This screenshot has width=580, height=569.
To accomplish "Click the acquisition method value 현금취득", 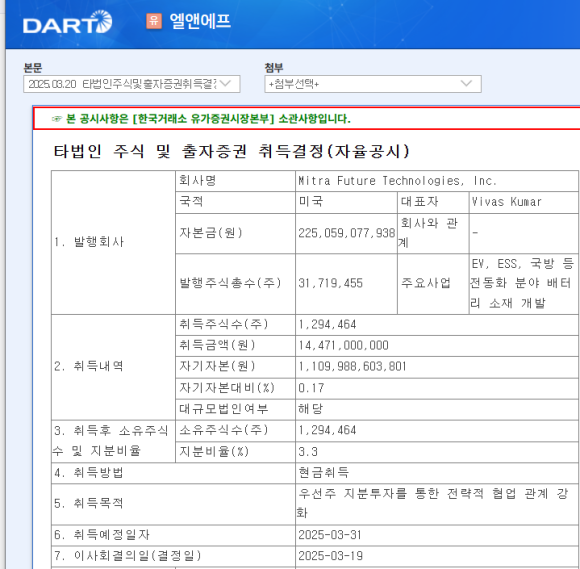I will [x=324, y=473].
